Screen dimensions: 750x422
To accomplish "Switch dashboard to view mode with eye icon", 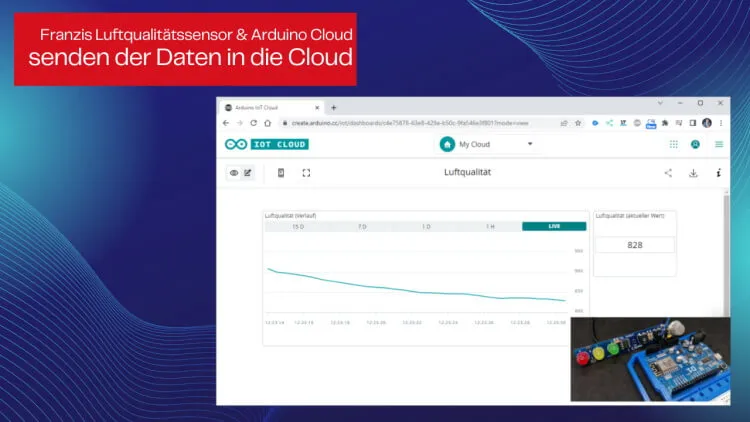I will click(234, 173).
